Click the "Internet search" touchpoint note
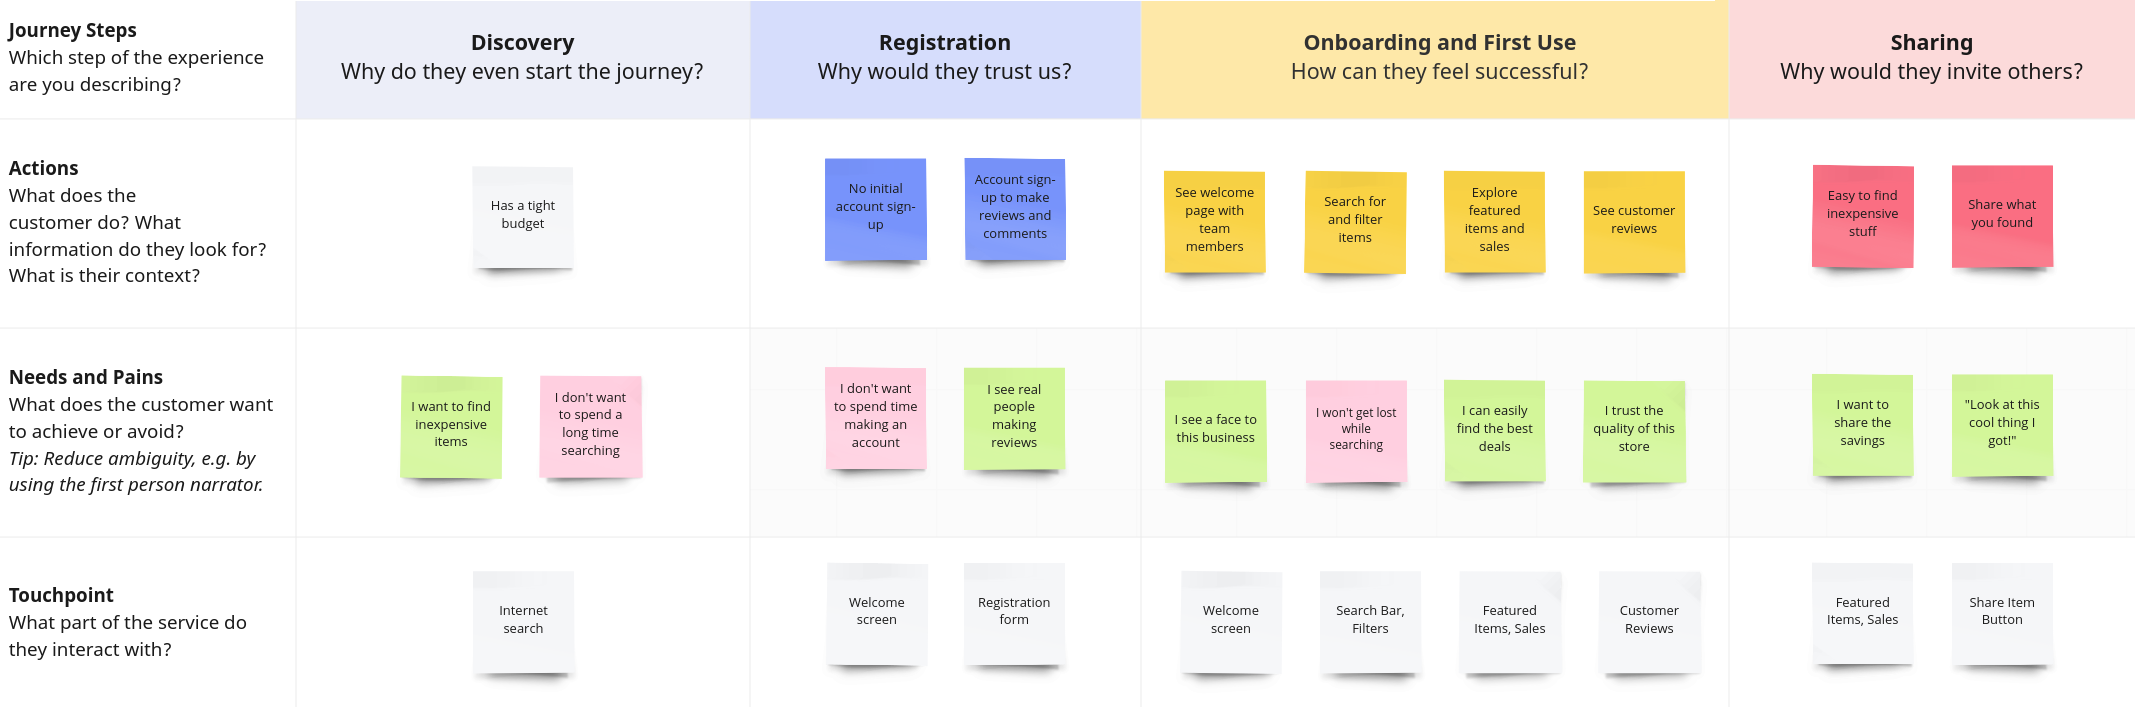This screenshot has height=707, width=2135. 523,621
